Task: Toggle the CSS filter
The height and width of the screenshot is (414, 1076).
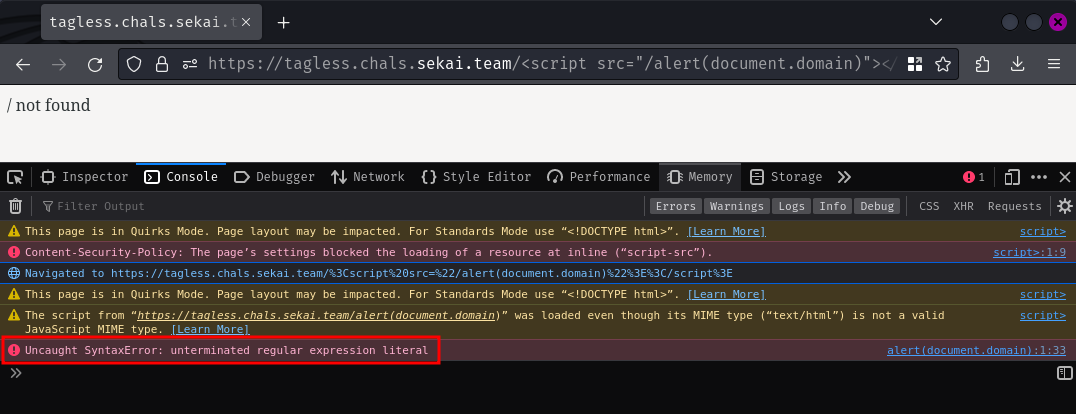Action: click(929, 206)
